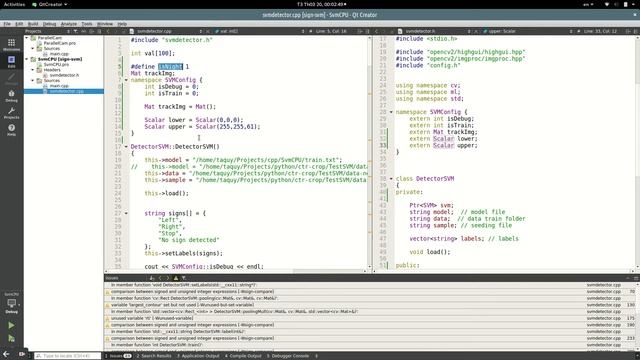This screenshot has height=360, width=640.
Task: Open the QtCreator app menu in top bar
Action: tap(49, 4)
